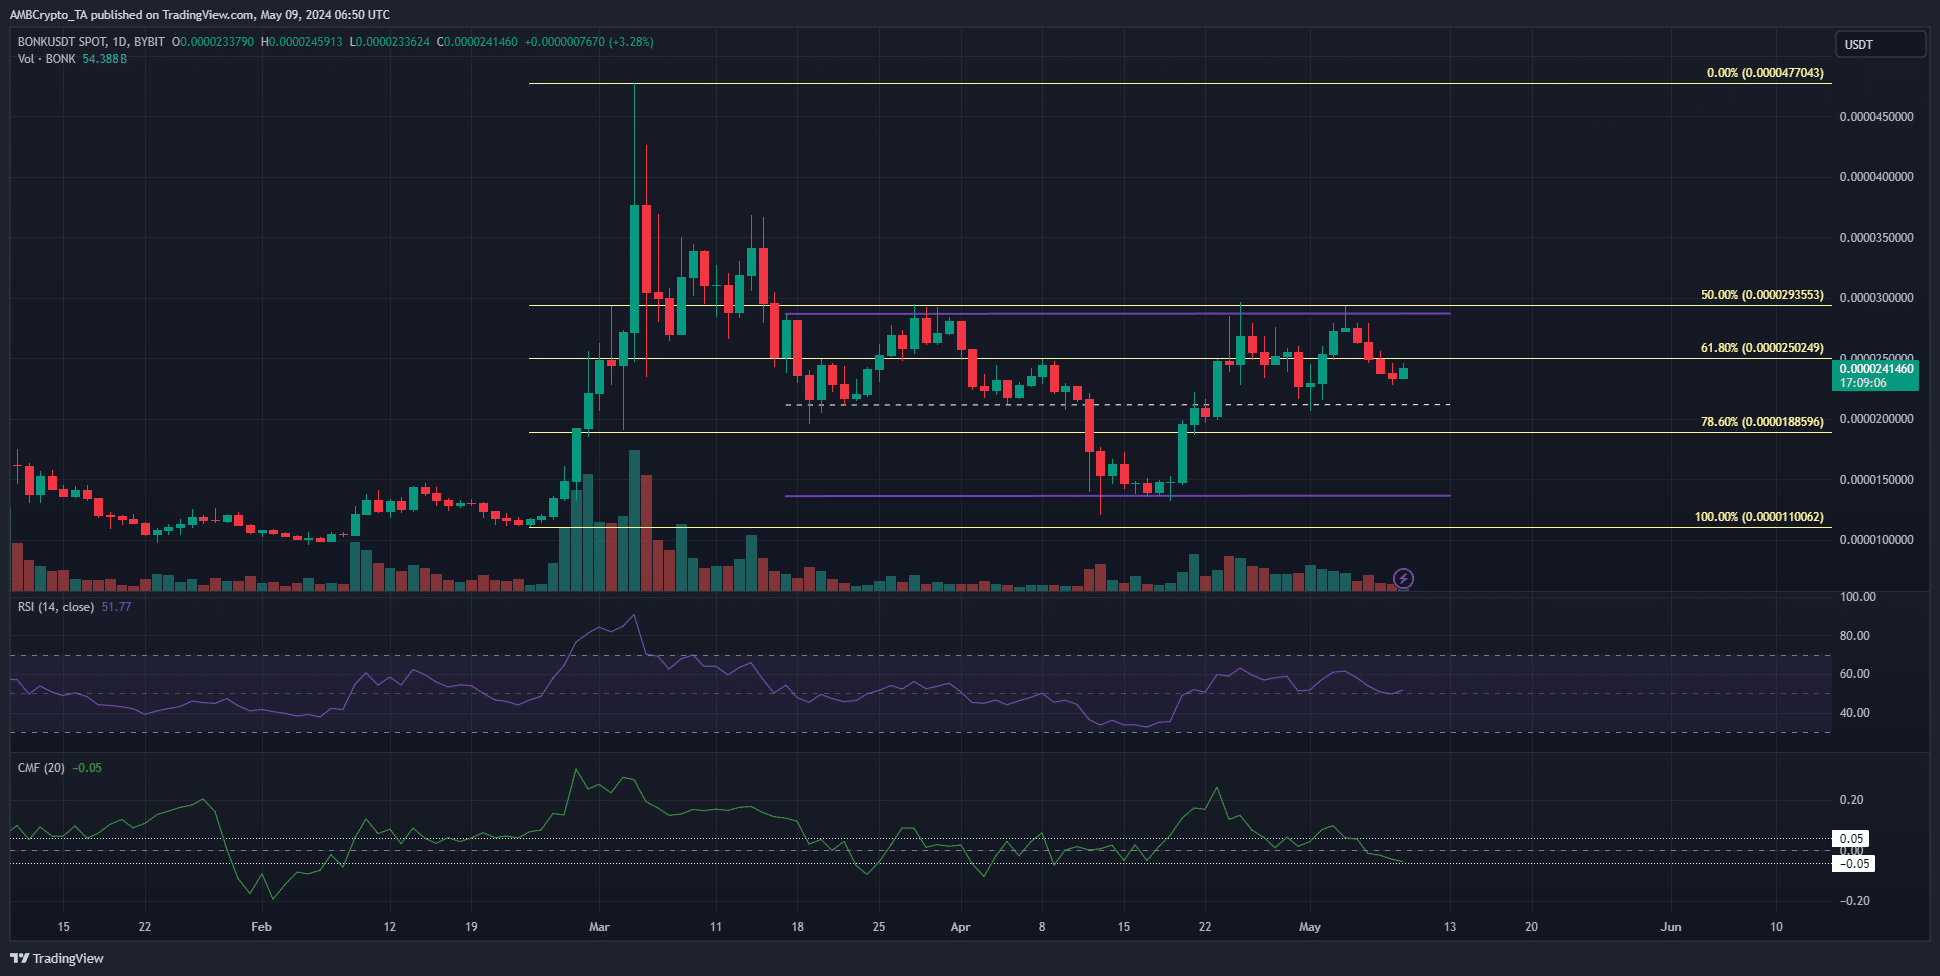Select the 50.00% (0.0000293553) Fibonacci label
Image resolution: width=1940 pixels, height=976 pixels.
click(x=1762, y=295)
